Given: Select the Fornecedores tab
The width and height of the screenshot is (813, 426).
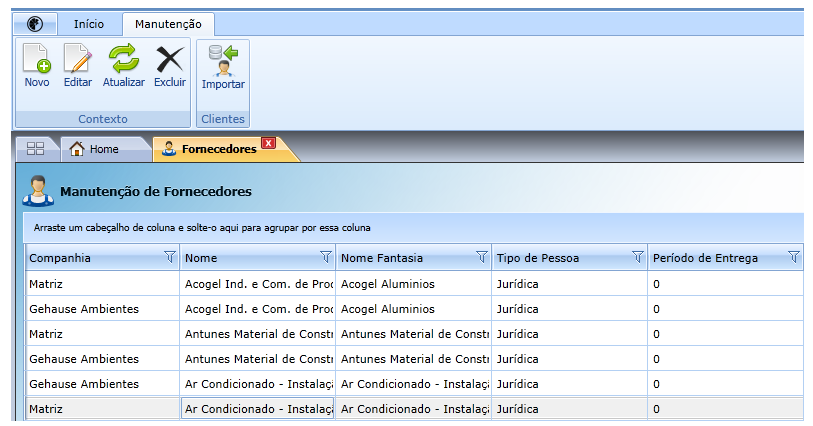Looking at the screenshot, I should click(219, 149).
